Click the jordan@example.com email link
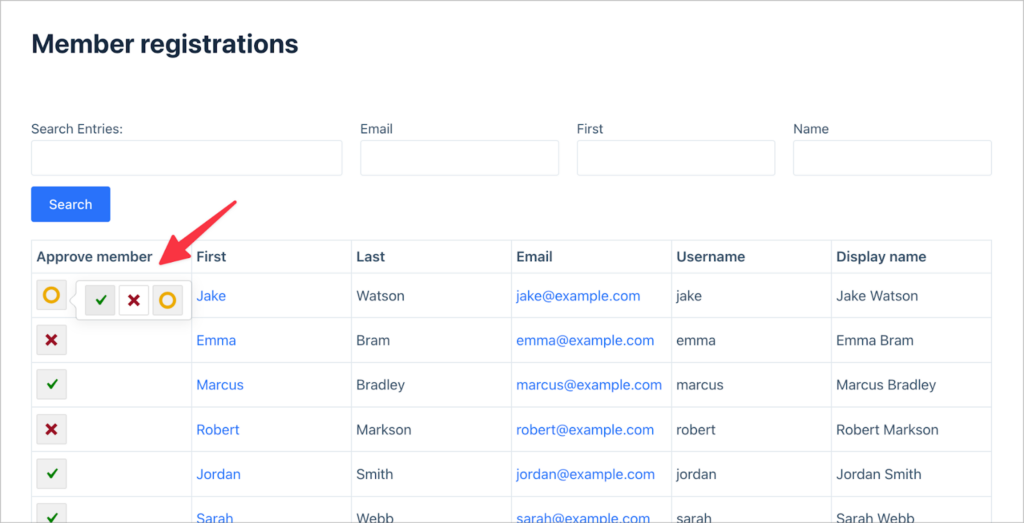 [x=584, y=474]
